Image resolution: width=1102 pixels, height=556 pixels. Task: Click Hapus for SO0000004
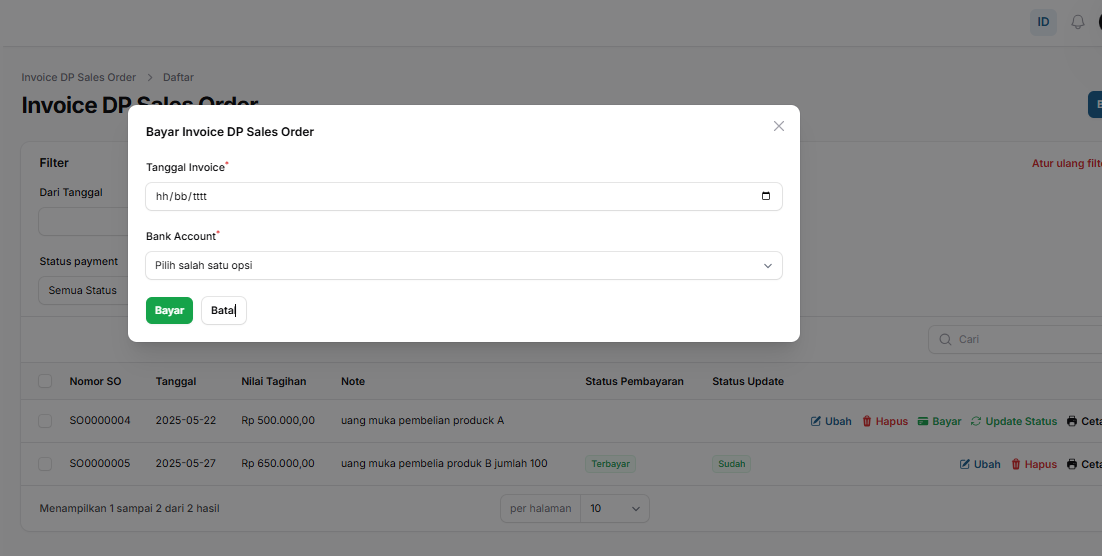886,421
